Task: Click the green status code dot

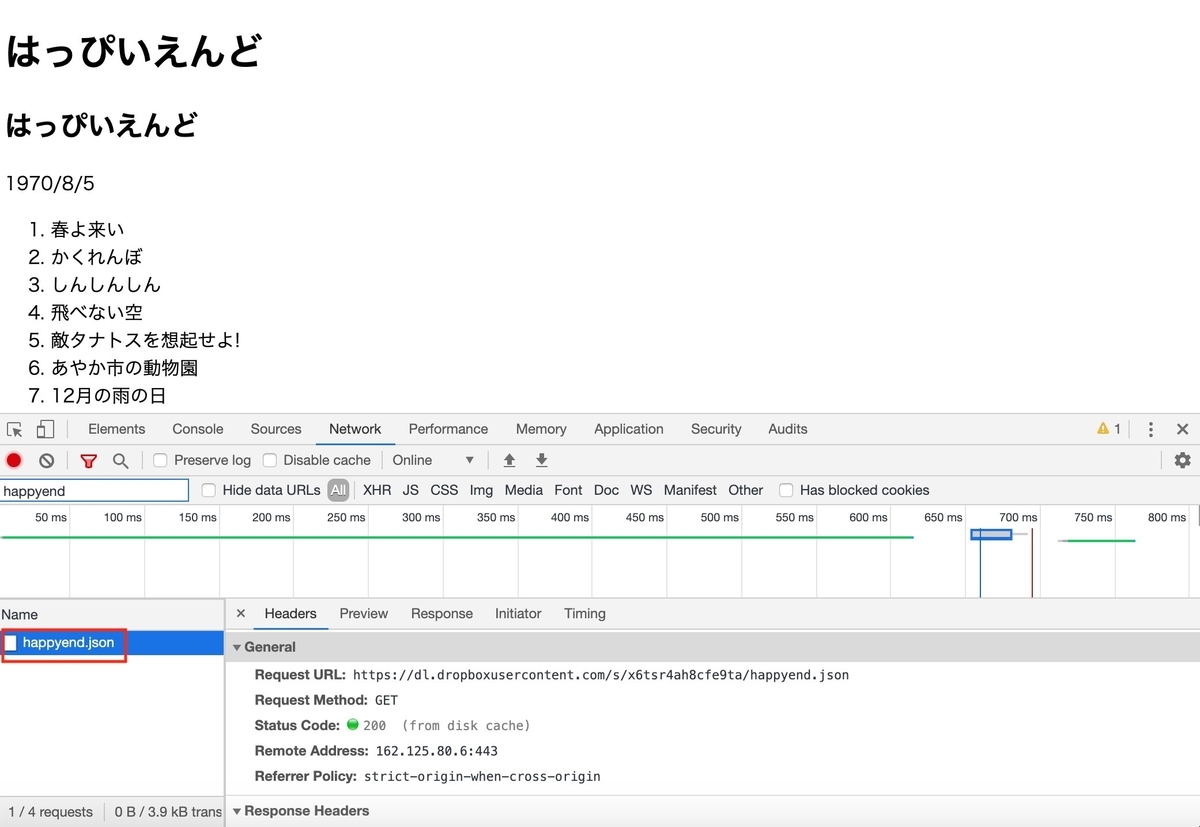Action: click(x=353, y=725)
